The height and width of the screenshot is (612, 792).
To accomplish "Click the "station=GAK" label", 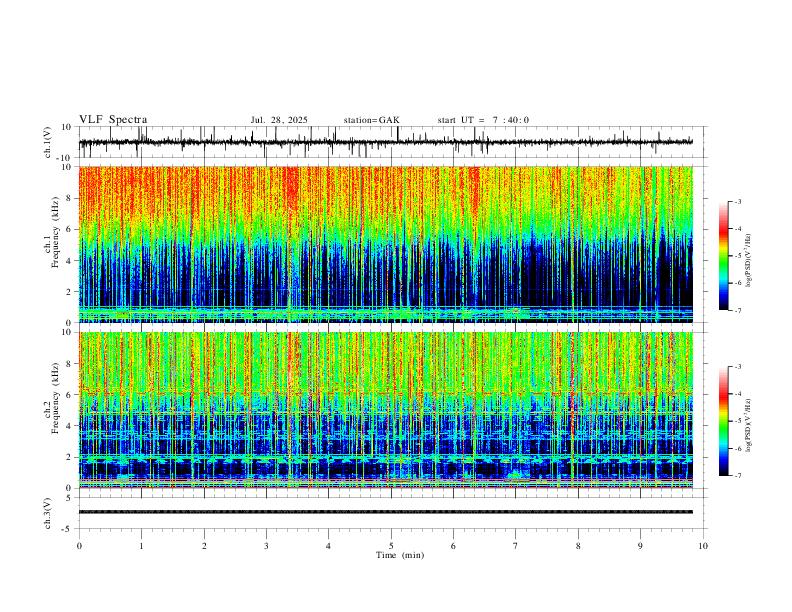I will point(372,120).
